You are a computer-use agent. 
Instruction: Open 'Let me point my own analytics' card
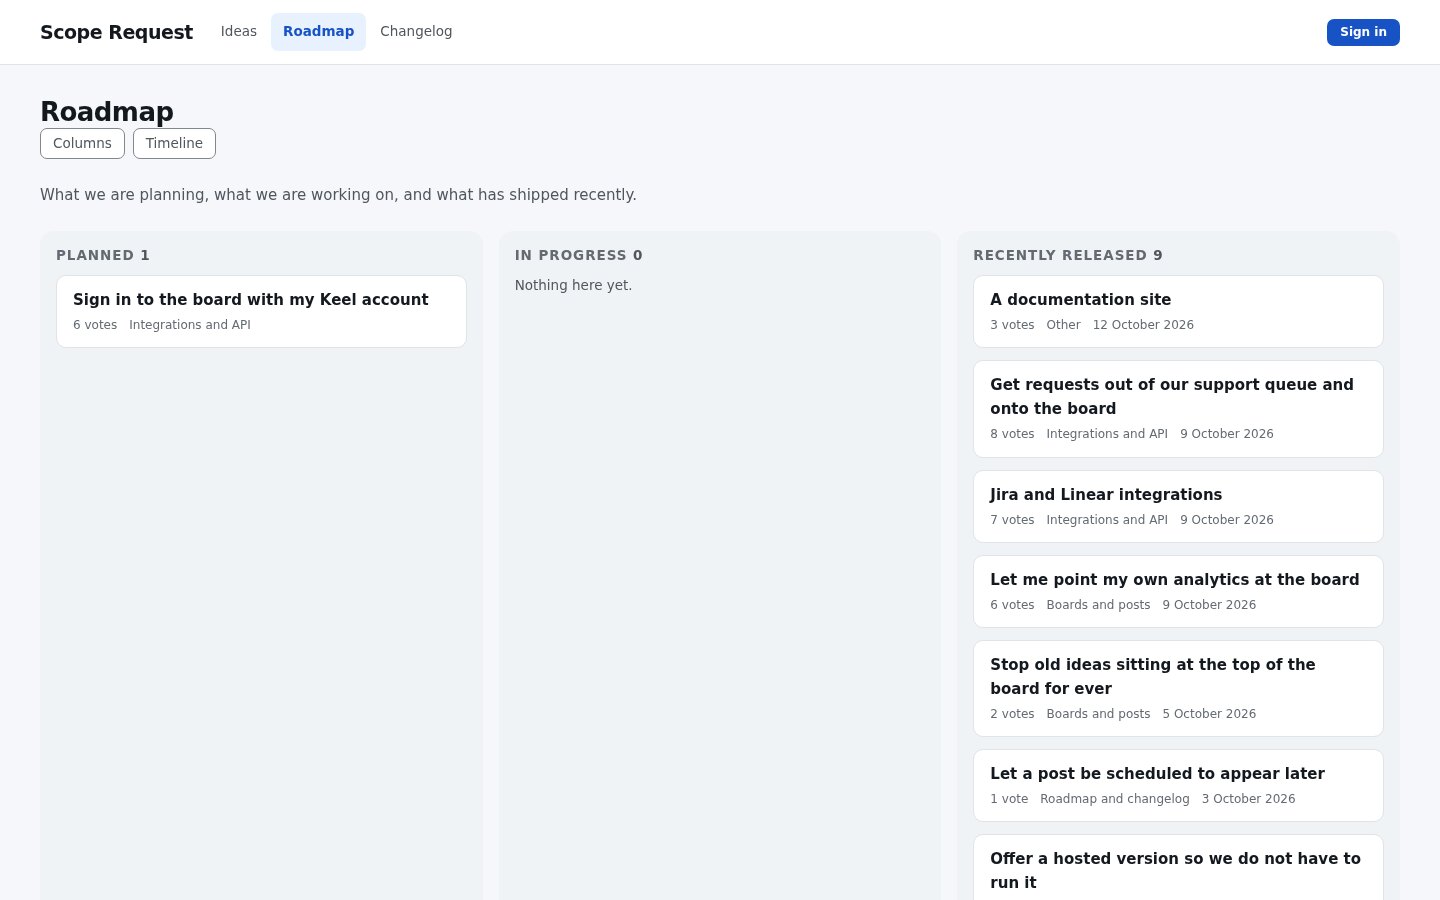[1178, 591]
